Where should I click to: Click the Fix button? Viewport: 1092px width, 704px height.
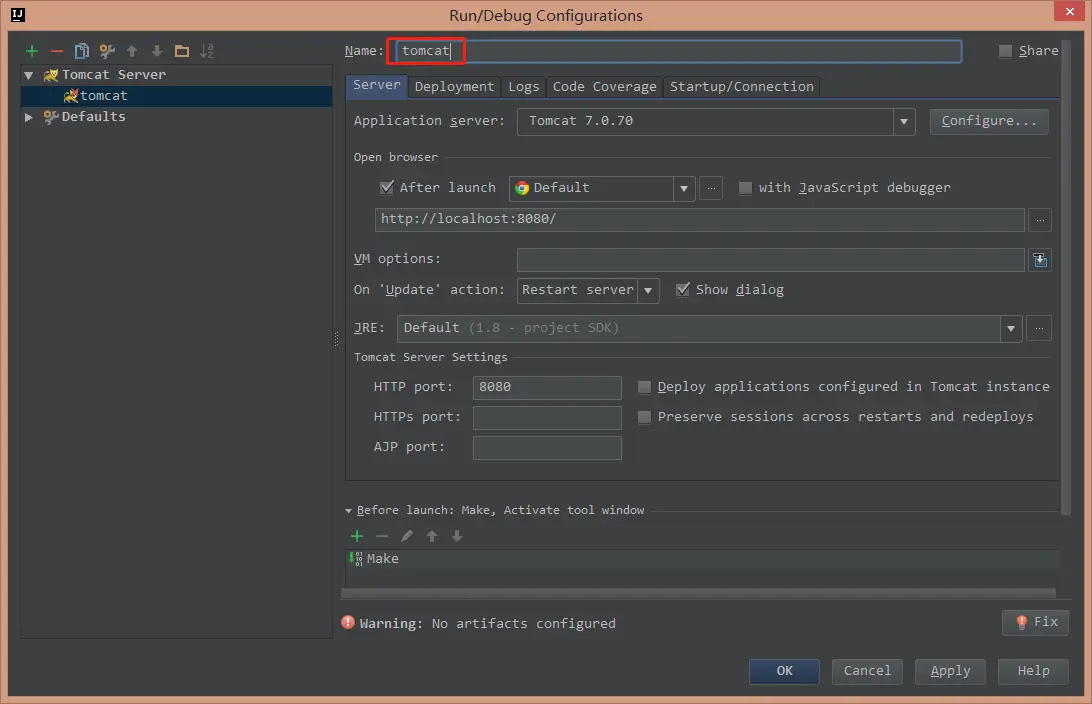coord(1036,622)
